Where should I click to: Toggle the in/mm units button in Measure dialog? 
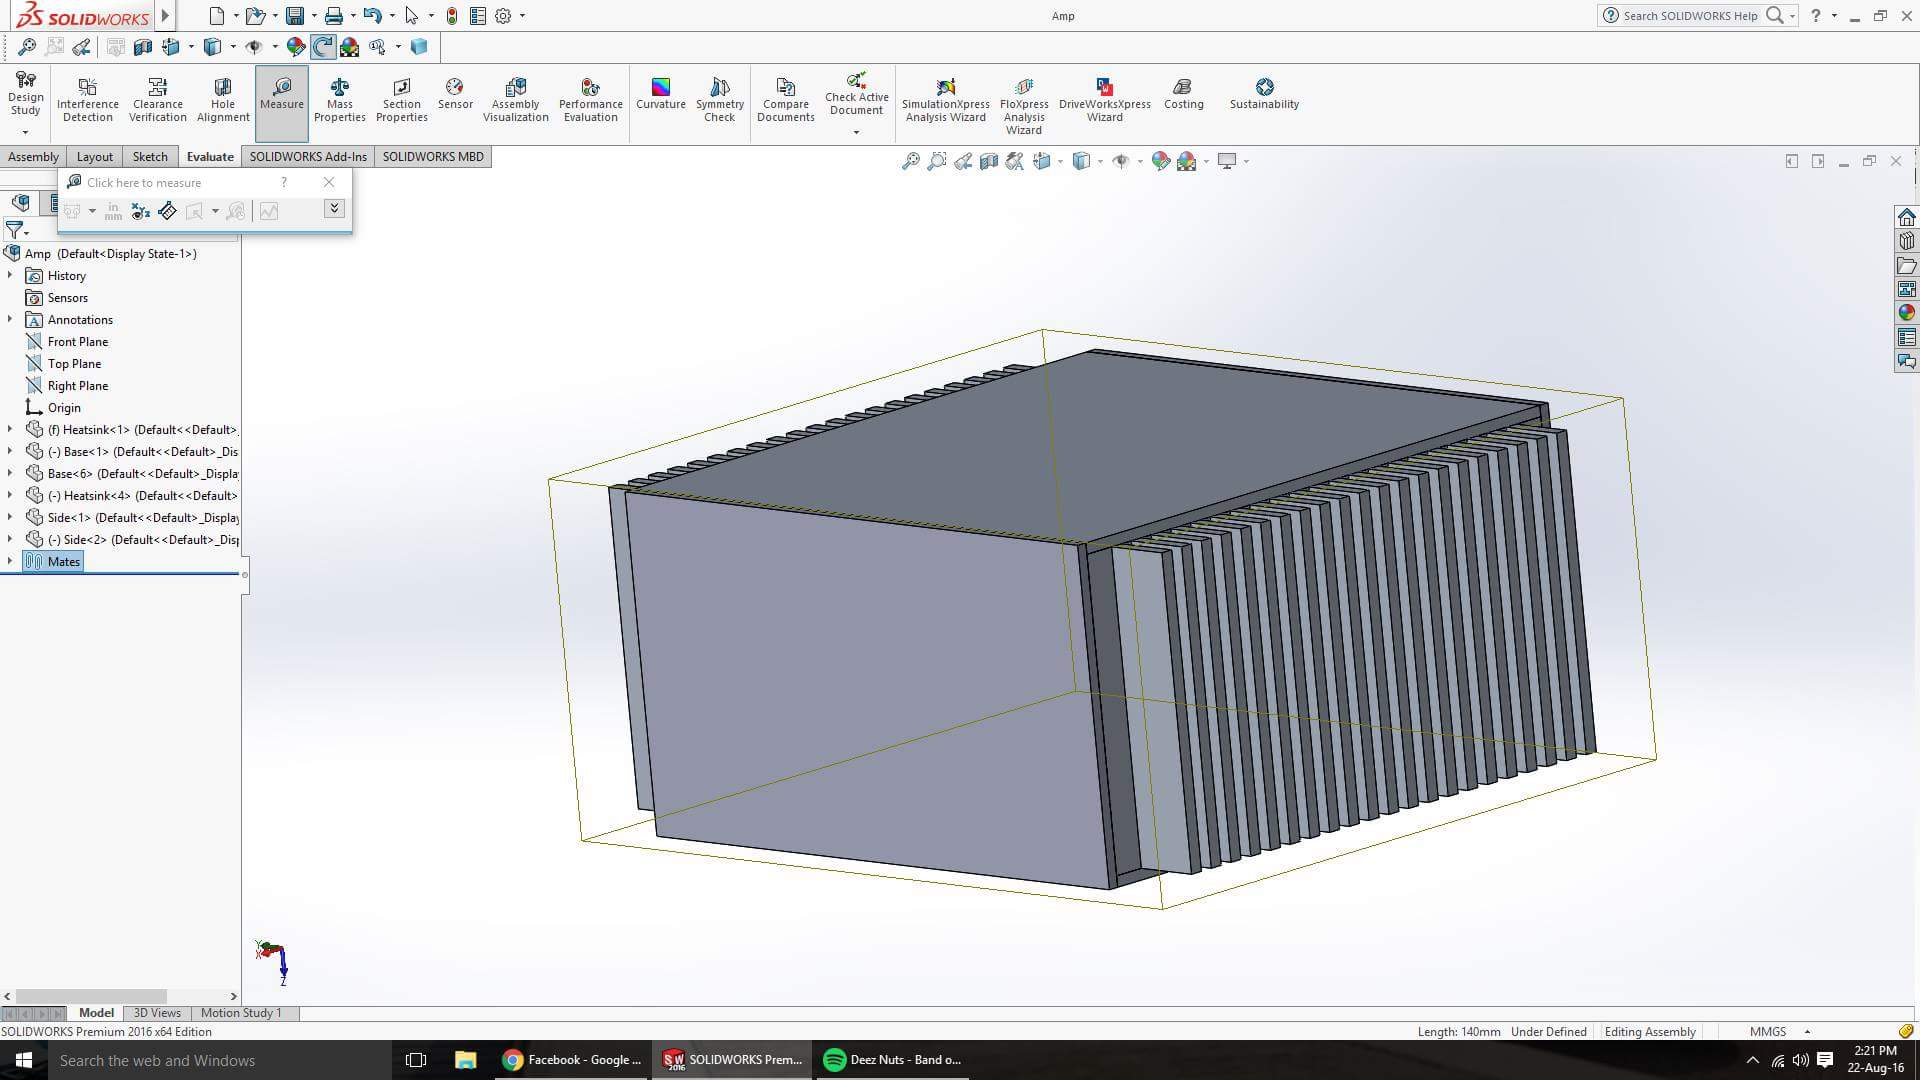[x=113, y=211]
